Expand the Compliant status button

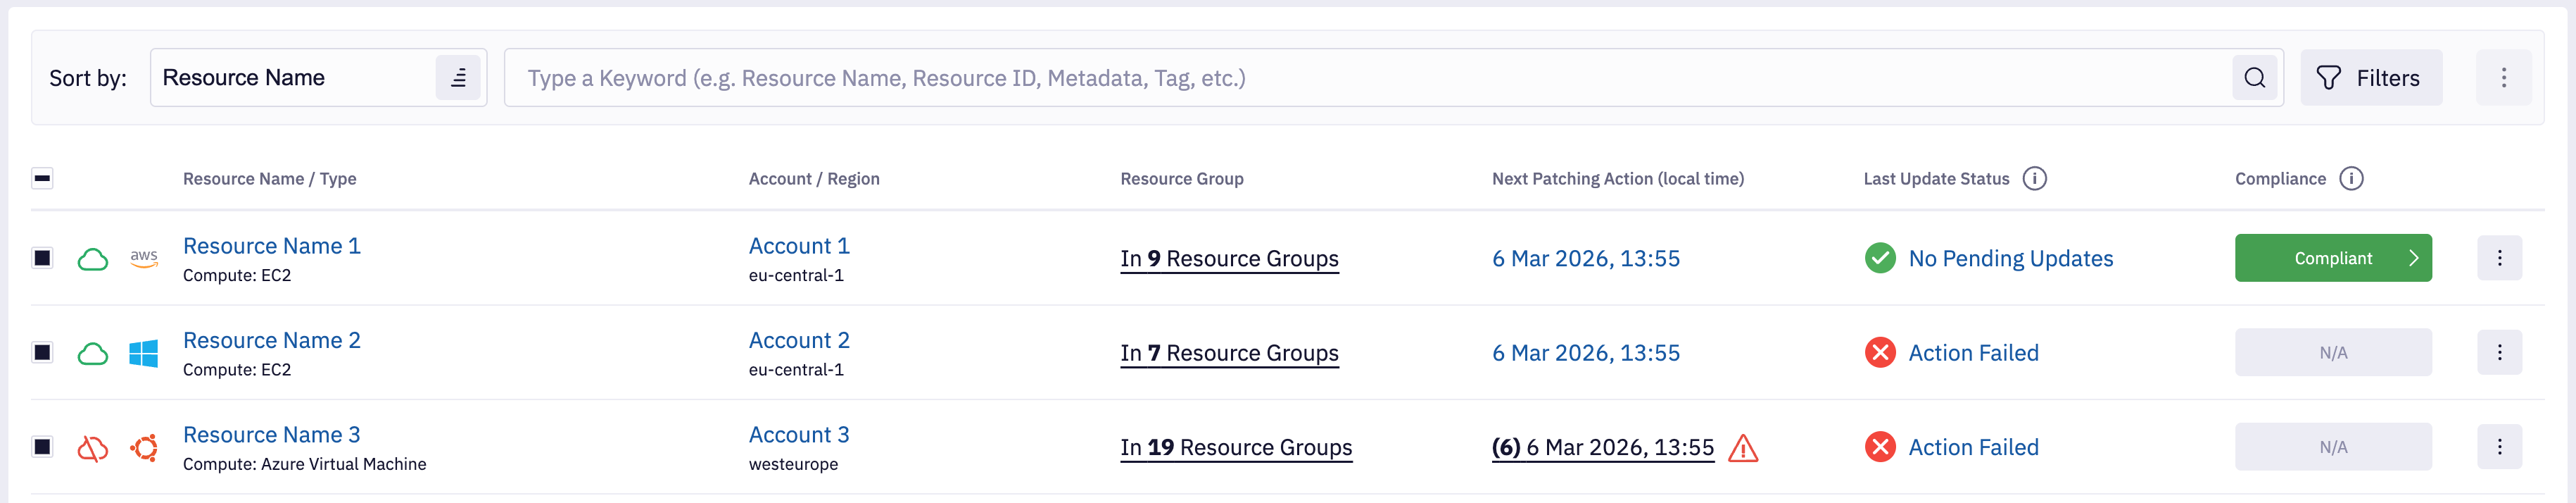(2332, 258)
